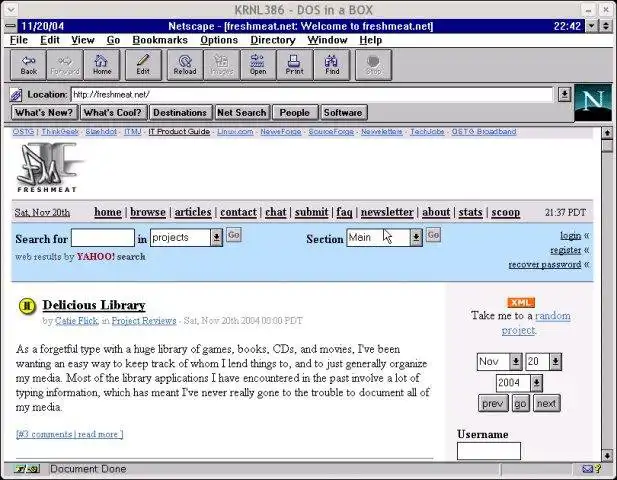
Task: Click the Destinations button
Action: click(x=180, y=113)
